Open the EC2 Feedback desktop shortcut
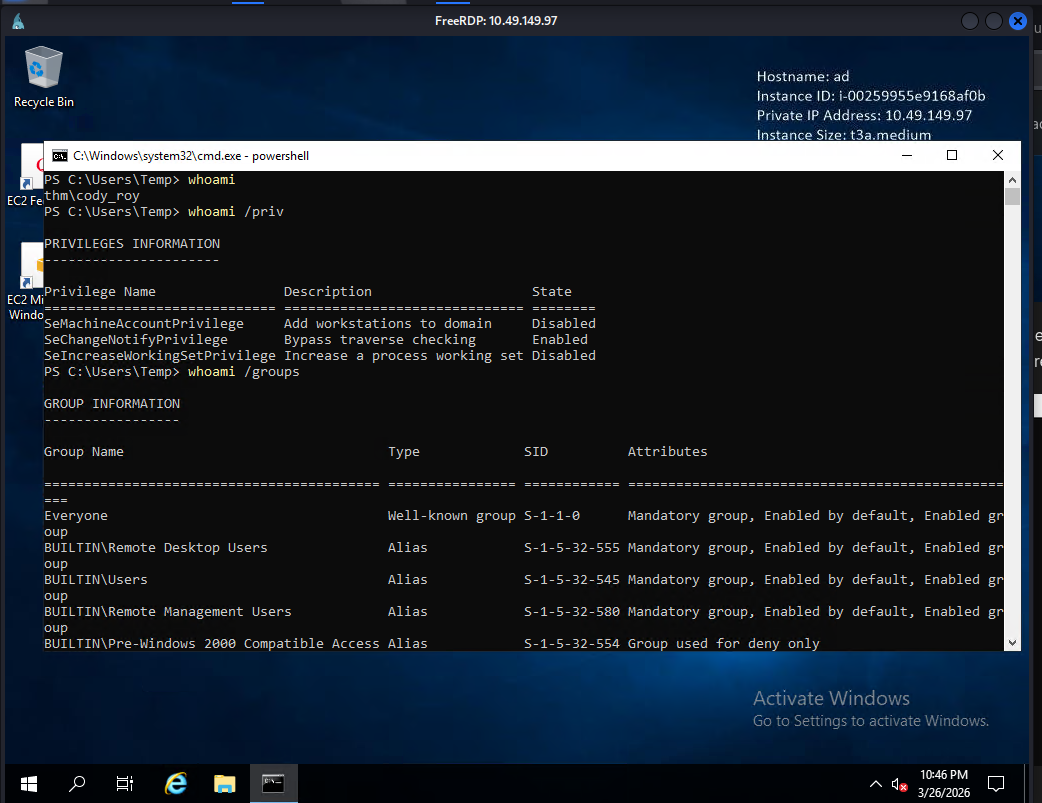This screenshot has width=1042, height=803. pos(27,176)
